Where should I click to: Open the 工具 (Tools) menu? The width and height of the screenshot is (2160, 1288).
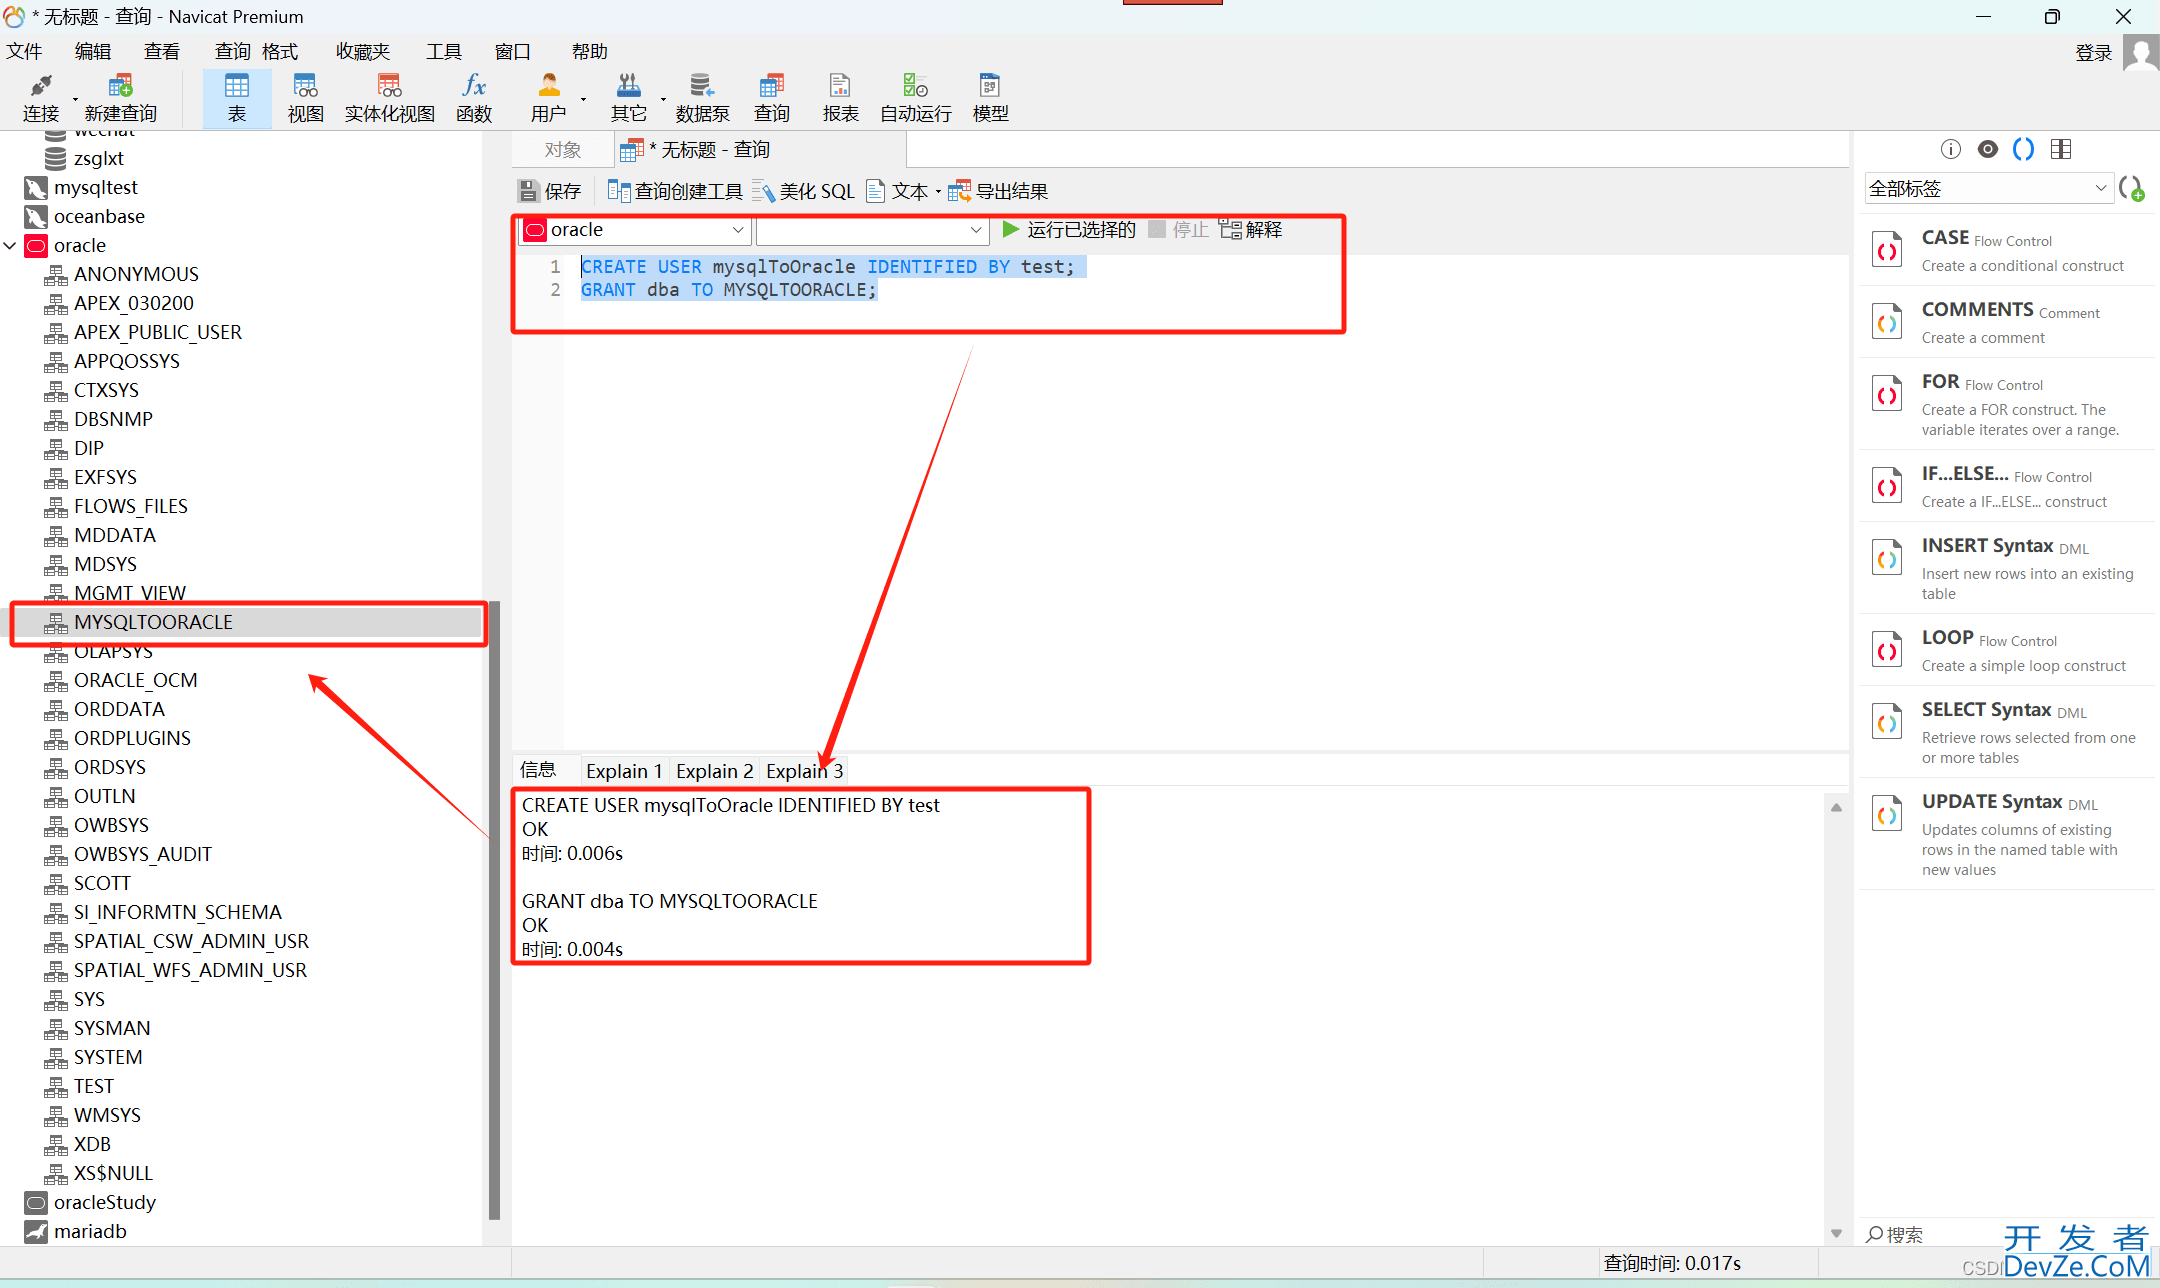tap(444, 51)
